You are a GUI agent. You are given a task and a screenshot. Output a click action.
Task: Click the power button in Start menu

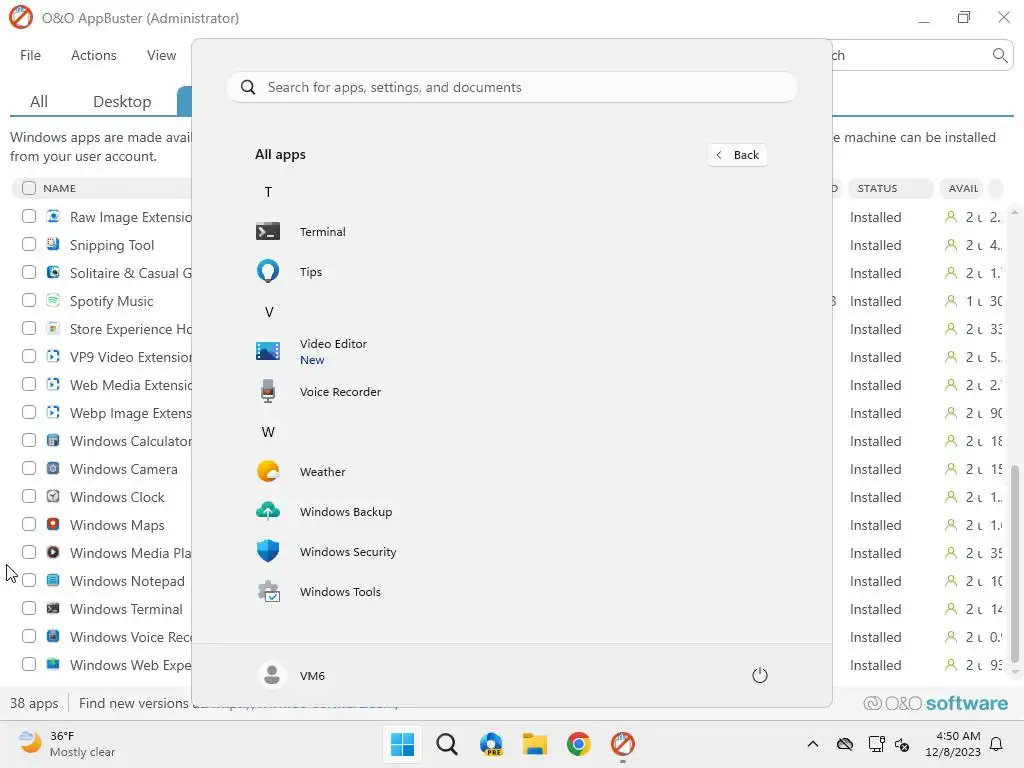(x=760, y=675)
